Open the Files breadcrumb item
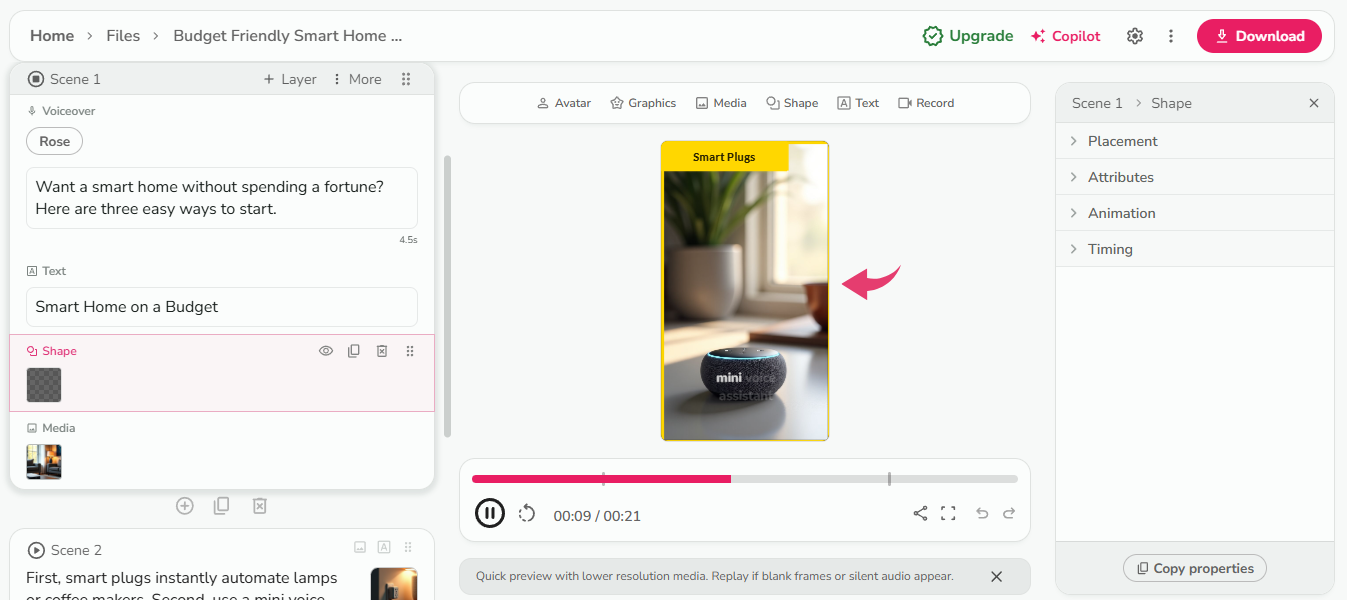 (x=123, y=35)
